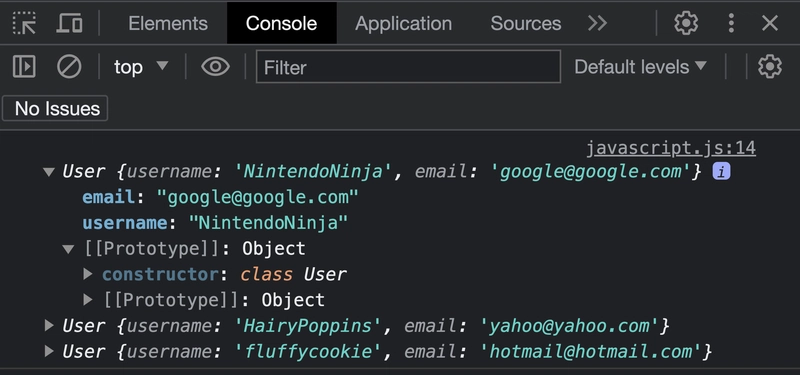Click the email property key label

tap(109, 197)
